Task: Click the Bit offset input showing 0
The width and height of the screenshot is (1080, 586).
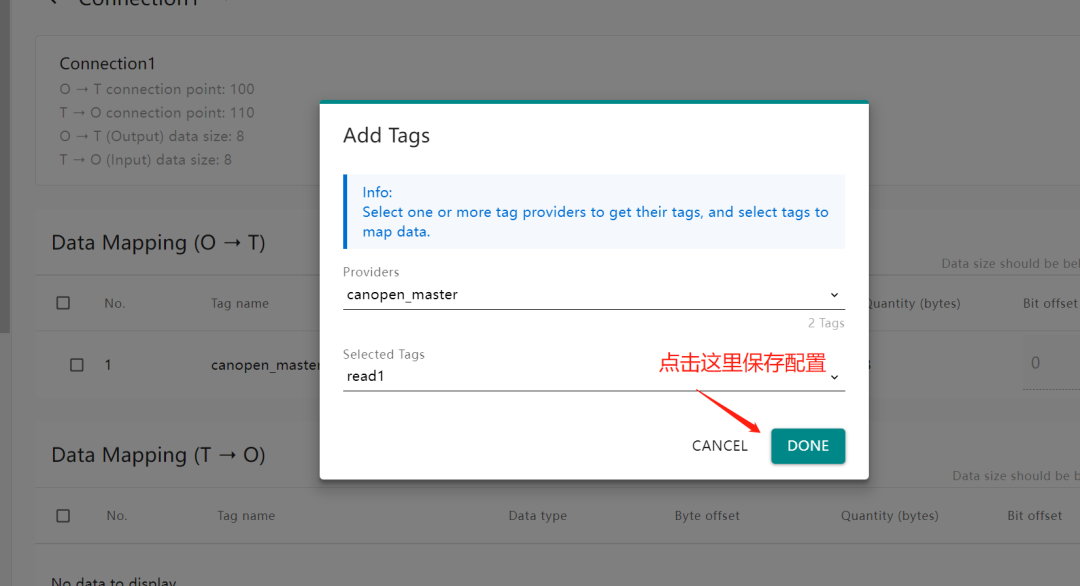Action: coord(1049,363)
